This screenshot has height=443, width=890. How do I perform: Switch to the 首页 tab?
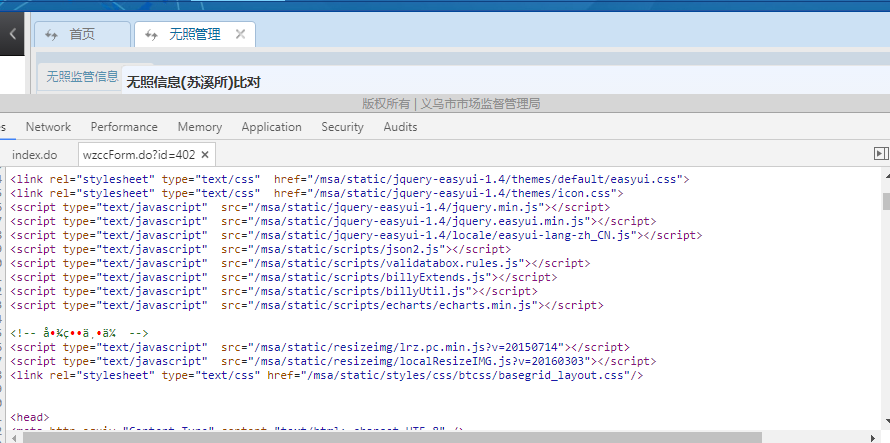[x=82, y=35]
